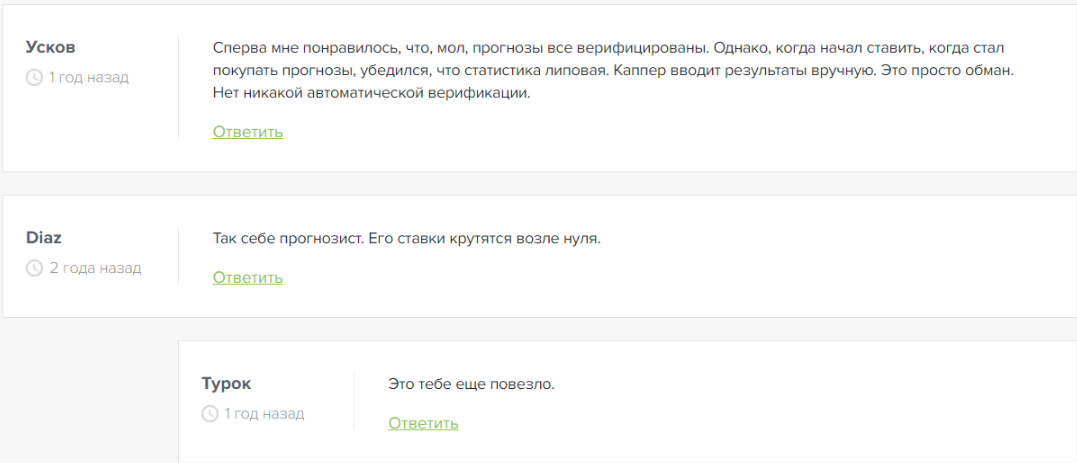Reply to Турок's nested comment

(423, 423)
